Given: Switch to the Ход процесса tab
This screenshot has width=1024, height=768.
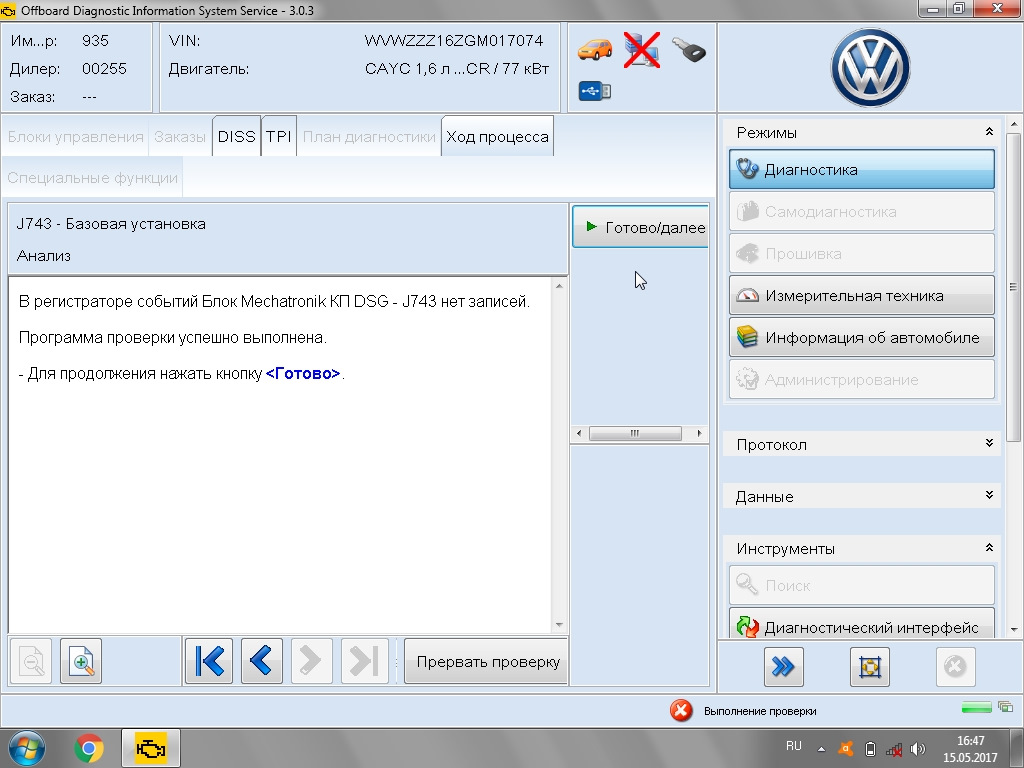Looking at the screenshot, I should pos(498,136).
